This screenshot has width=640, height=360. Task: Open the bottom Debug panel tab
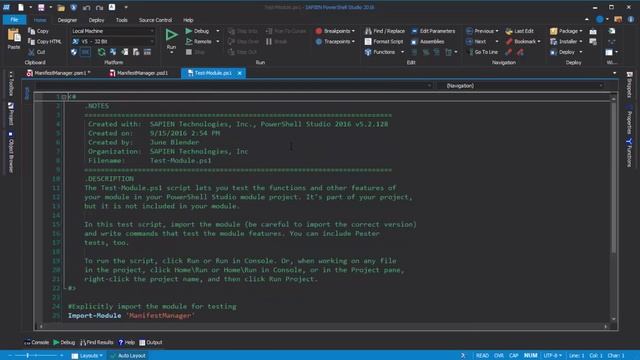64,342
